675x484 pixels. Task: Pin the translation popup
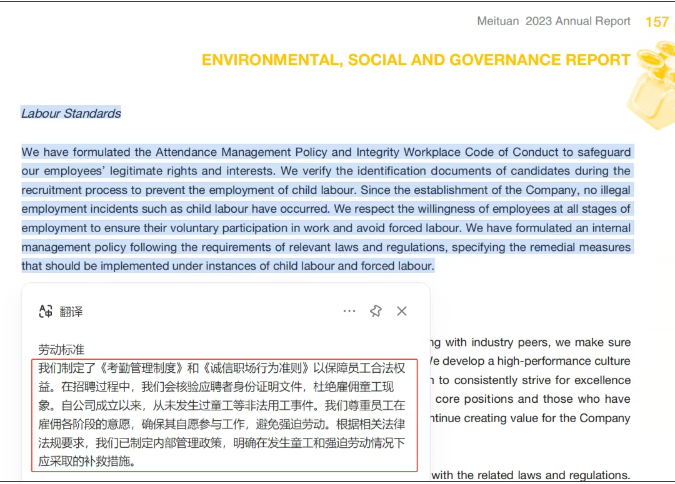(376, 311)
